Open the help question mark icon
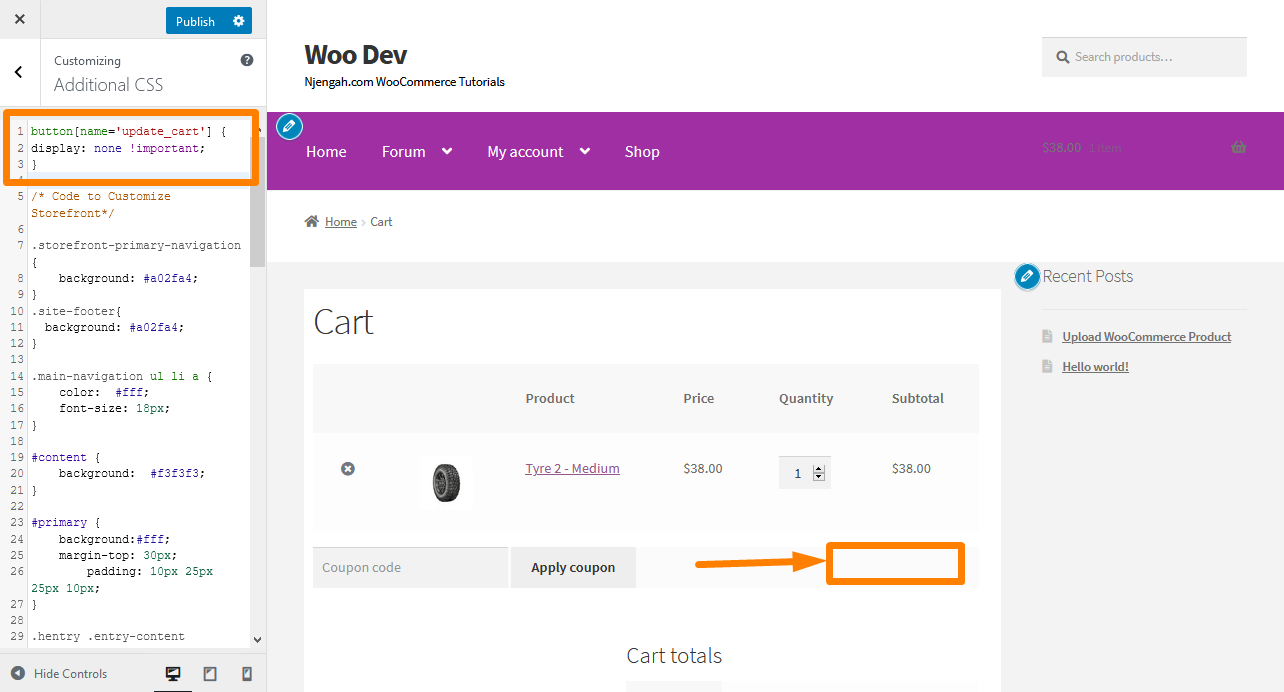1284x692 pixels. point(247,60)
